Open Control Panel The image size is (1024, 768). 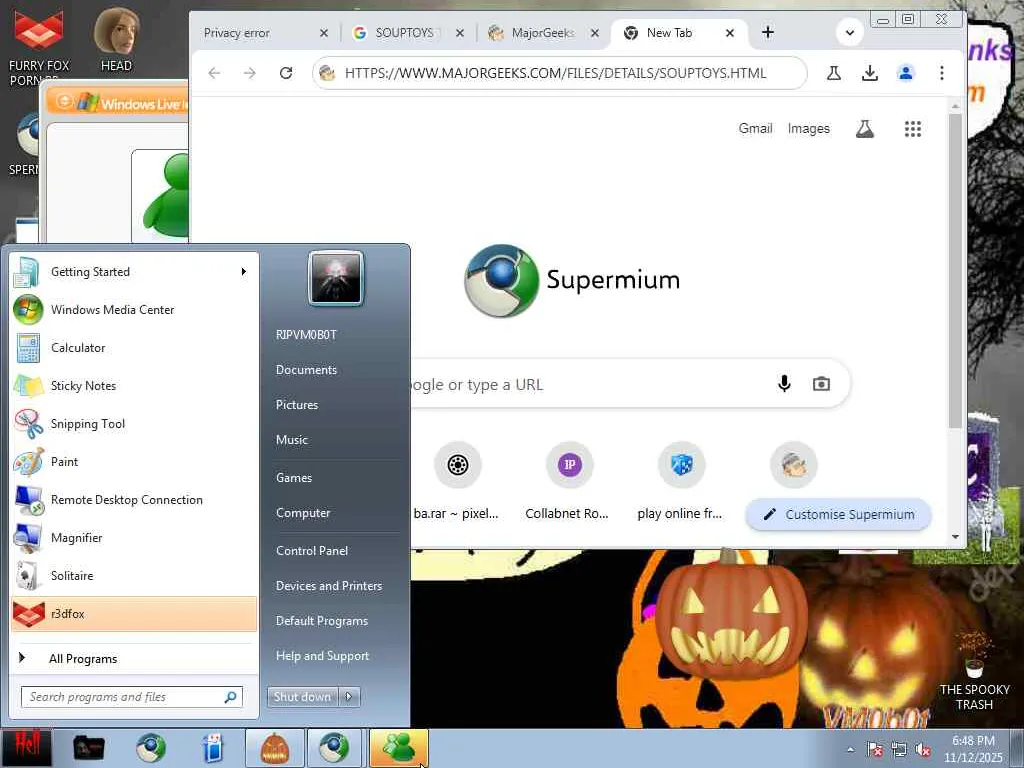[312, 551]
